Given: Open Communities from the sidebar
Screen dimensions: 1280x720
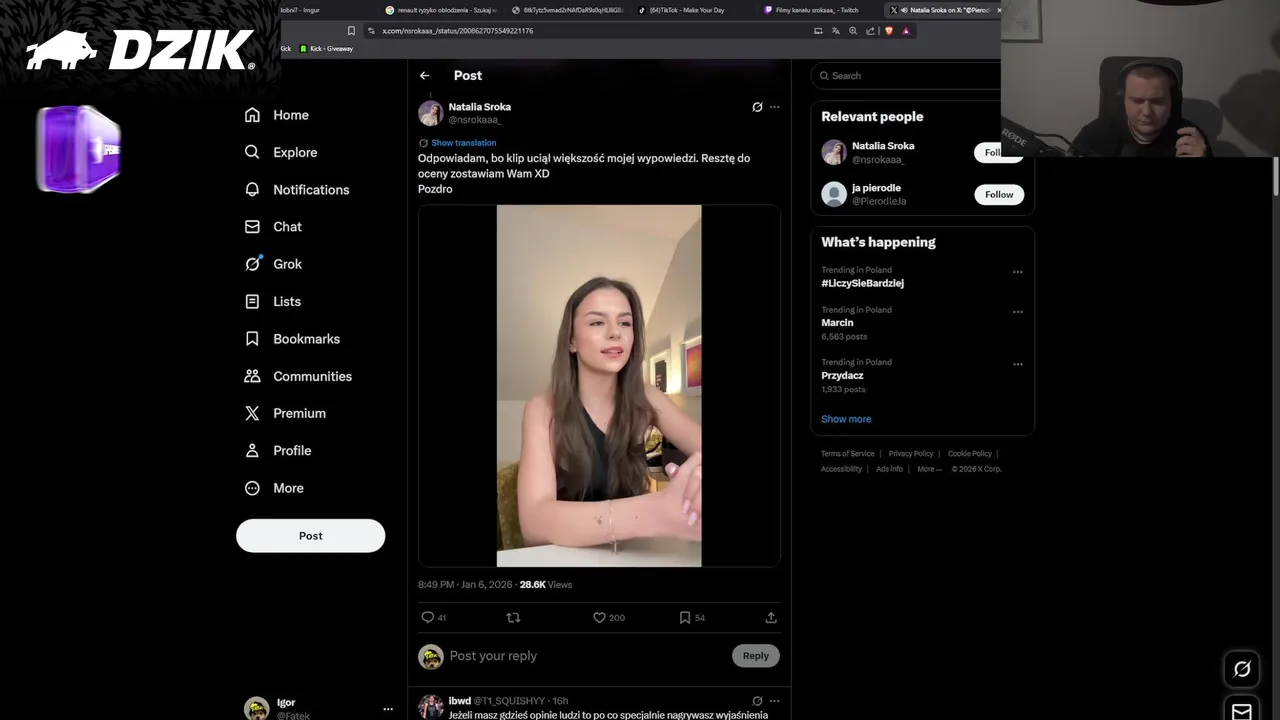Looking at the screenshot, I should (x=298, y=376).
